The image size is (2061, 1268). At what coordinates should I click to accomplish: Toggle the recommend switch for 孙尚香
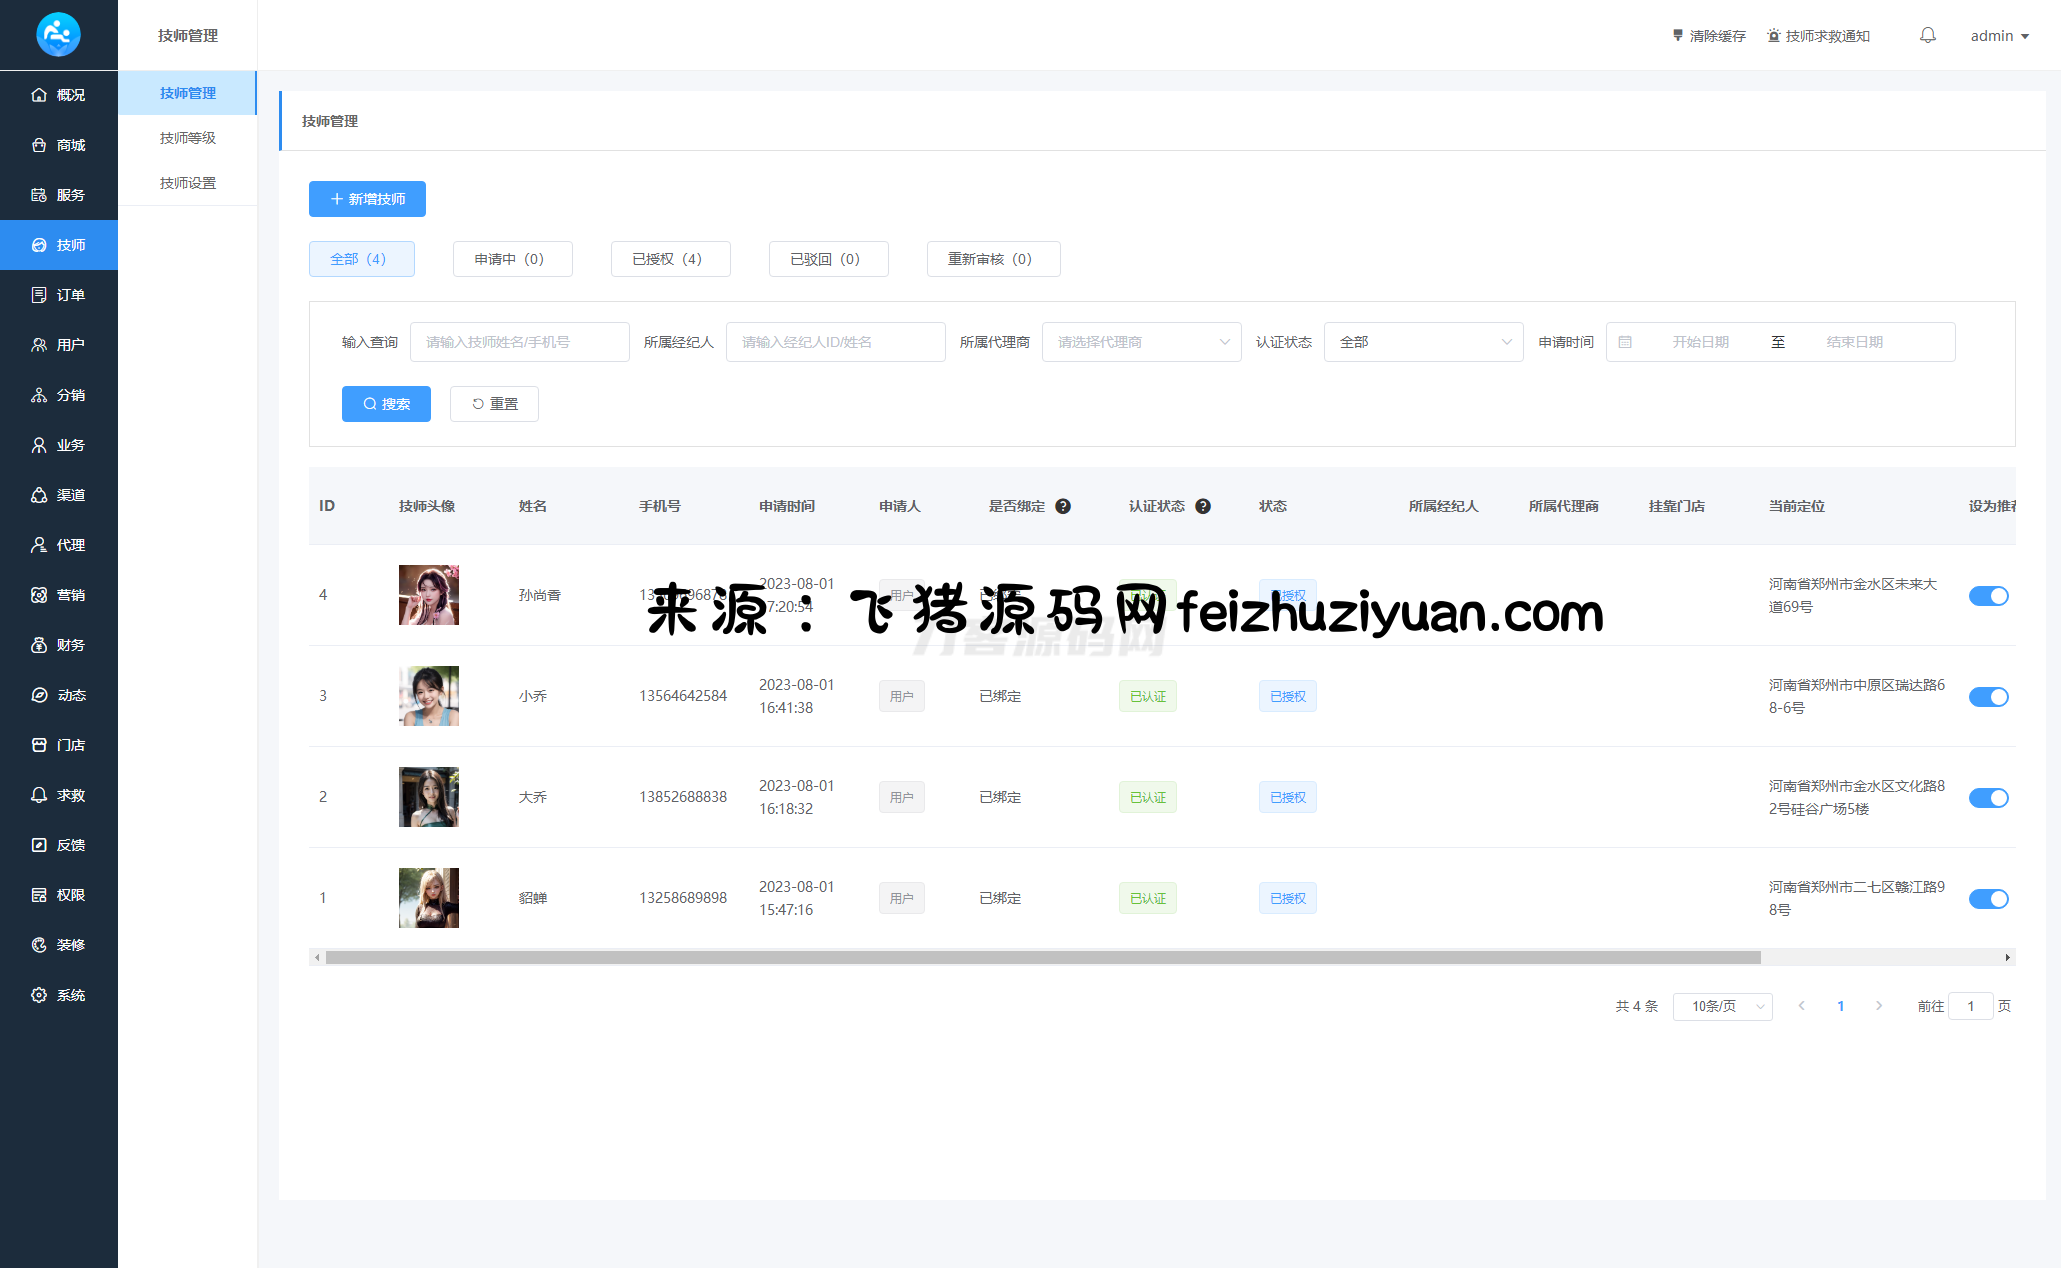tap(1988, 596)
